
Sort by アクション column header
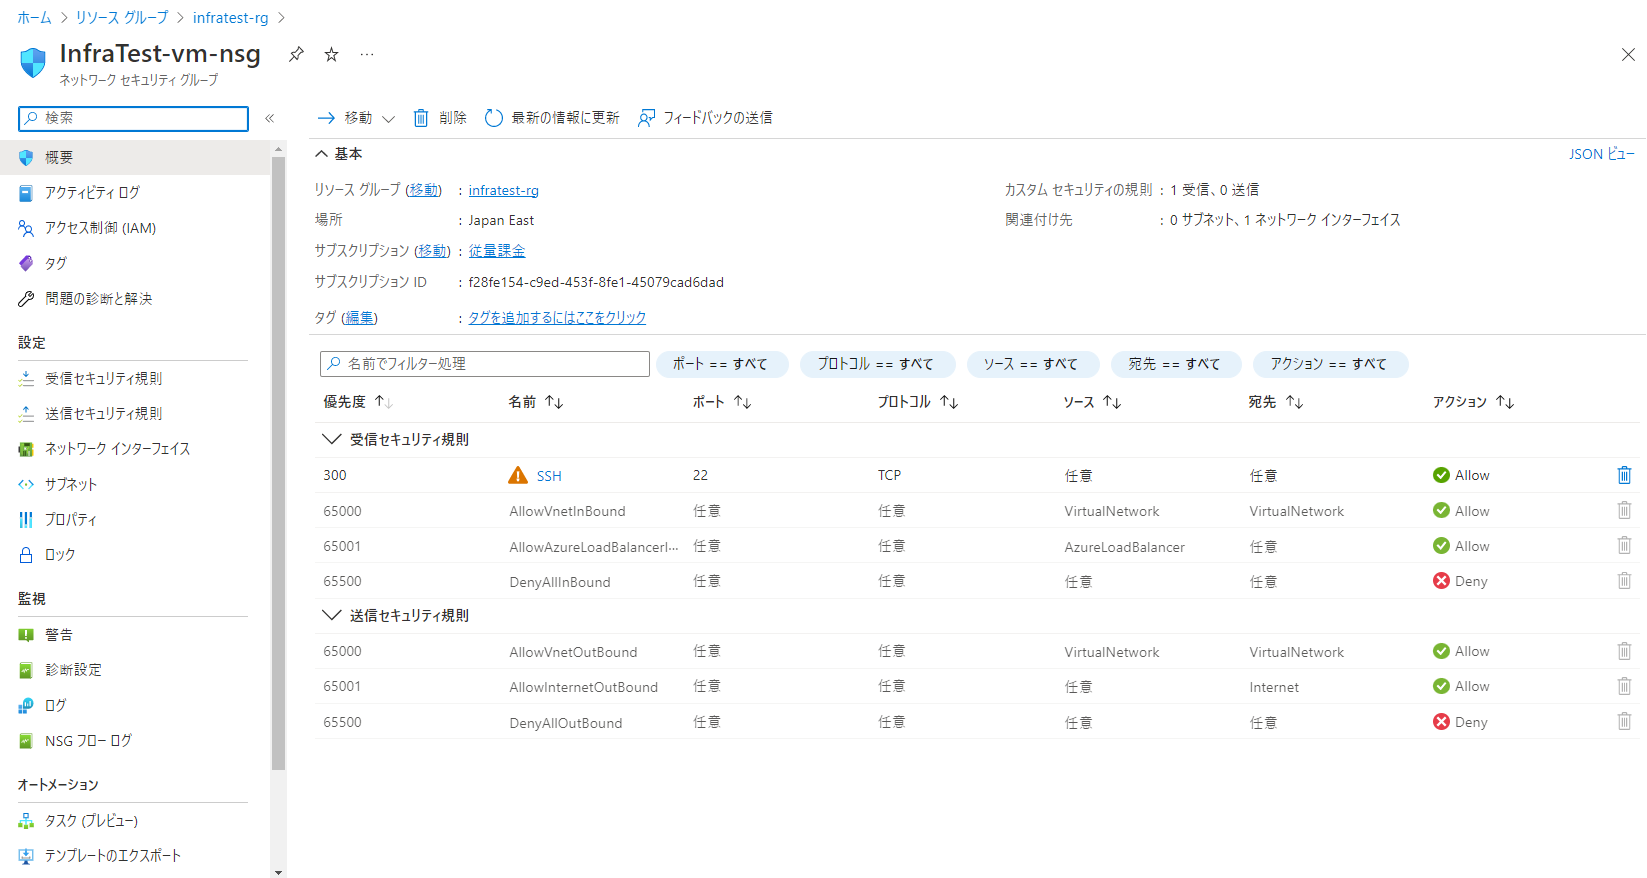tap(1474, 402)
